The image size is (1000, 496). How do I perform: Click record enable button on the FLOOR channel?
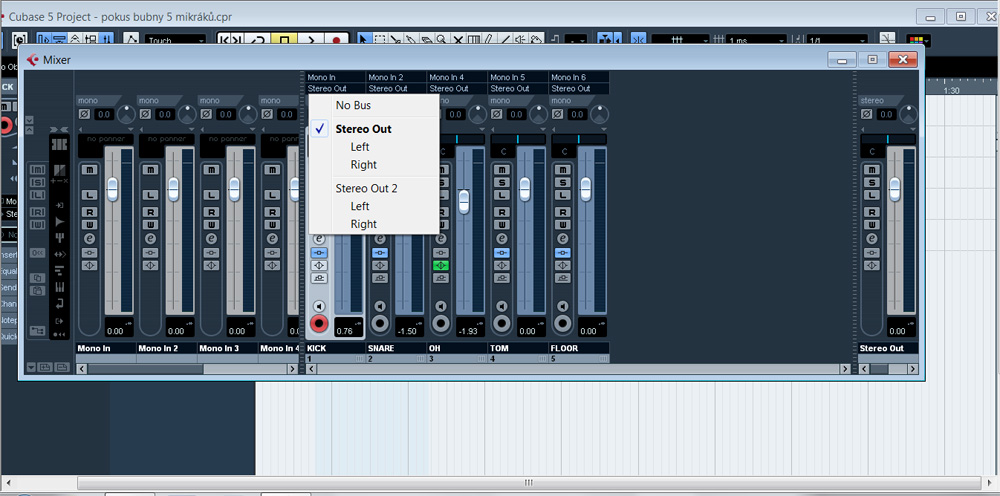tap(563, 324)
